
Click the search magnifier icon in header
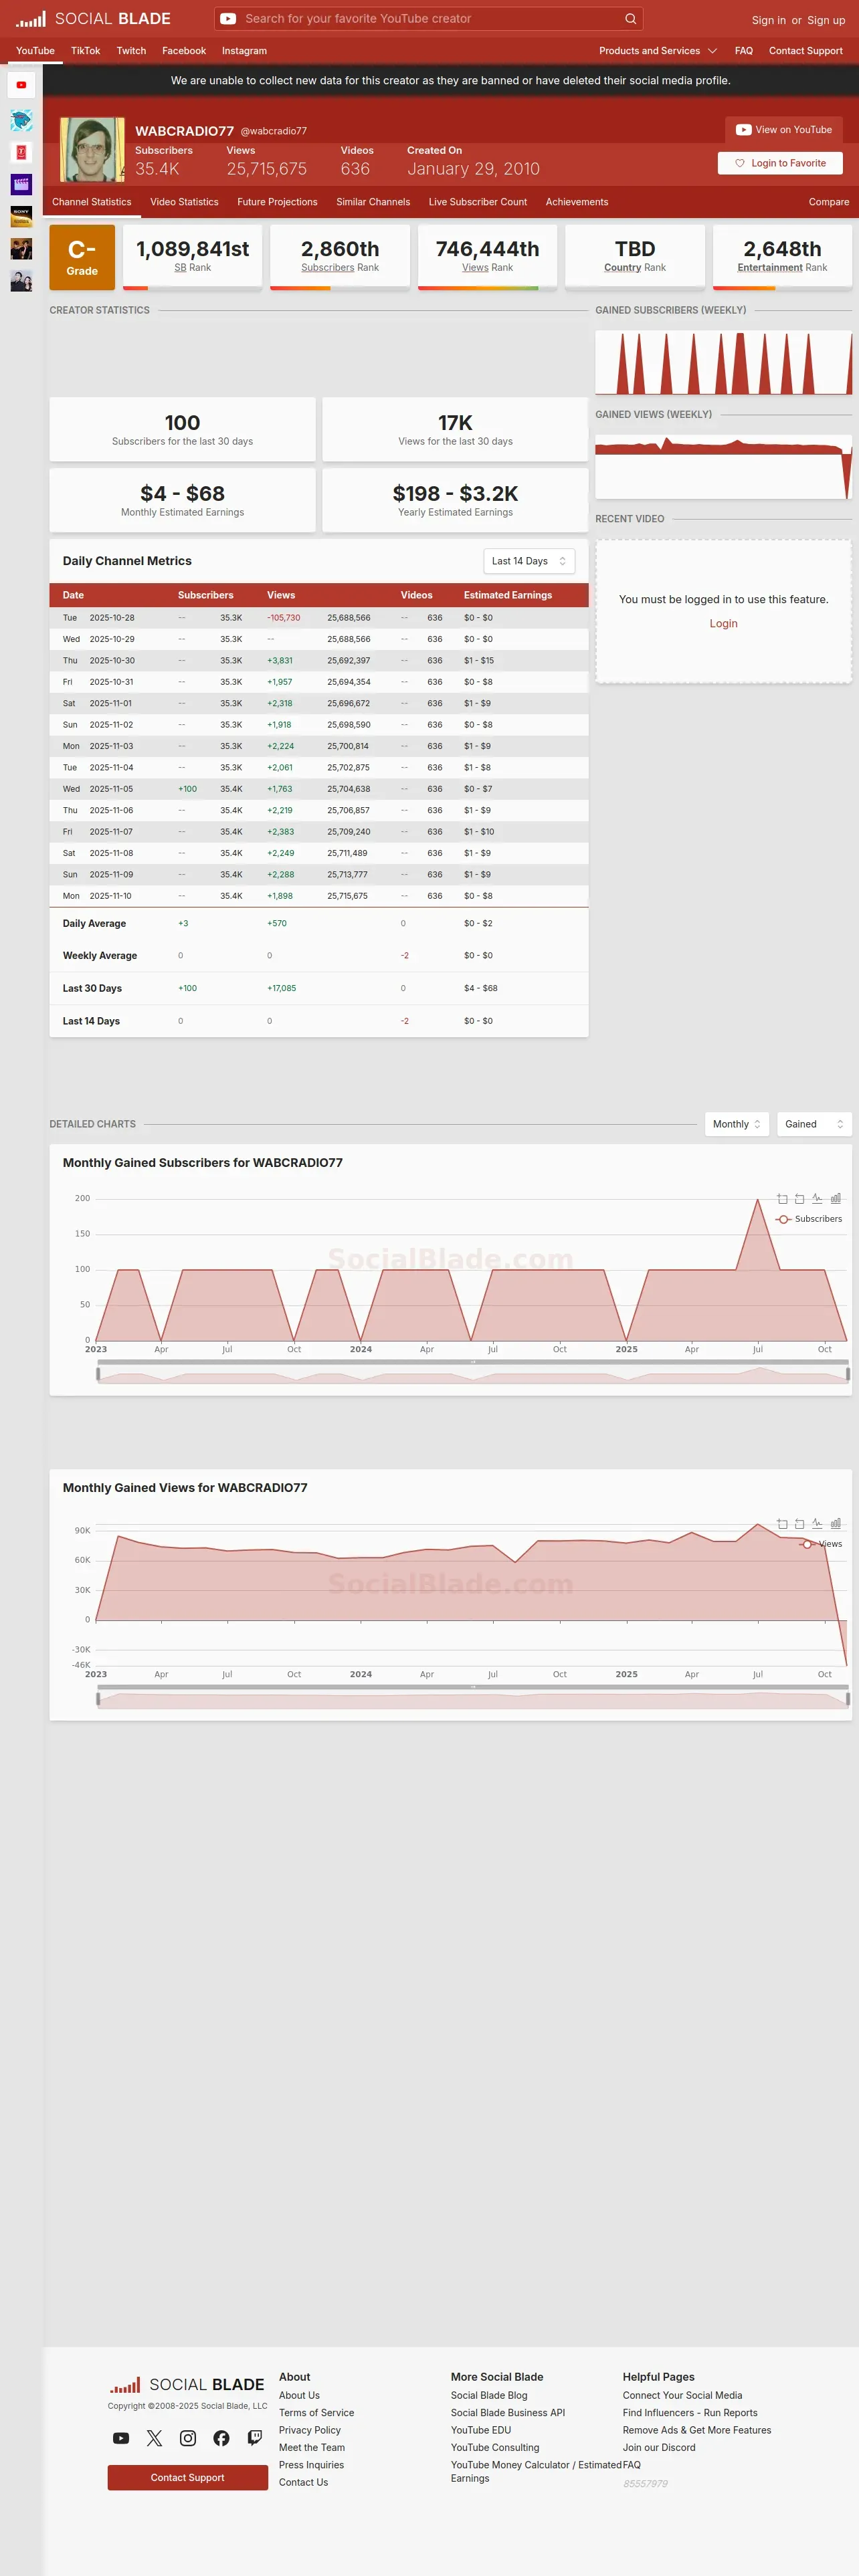click(630, 19)
